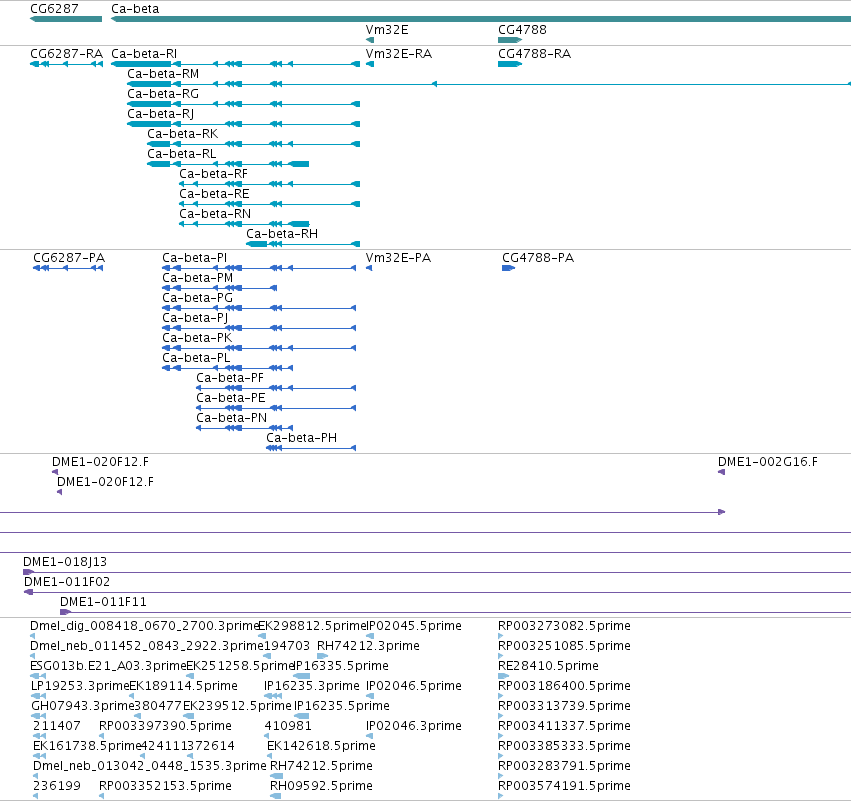Click the Ca-beta-PN CDS label
The image size is (851, 801).
[231, 418]
